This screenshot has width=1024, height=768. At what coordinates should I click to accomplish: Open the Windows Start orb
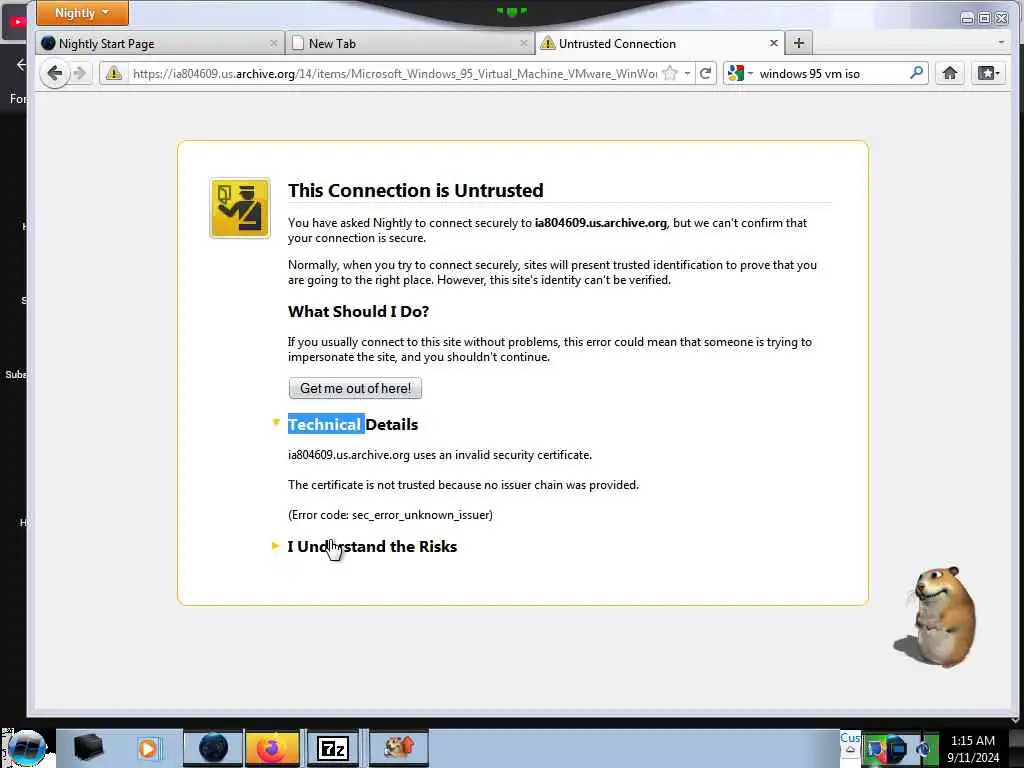27,748
